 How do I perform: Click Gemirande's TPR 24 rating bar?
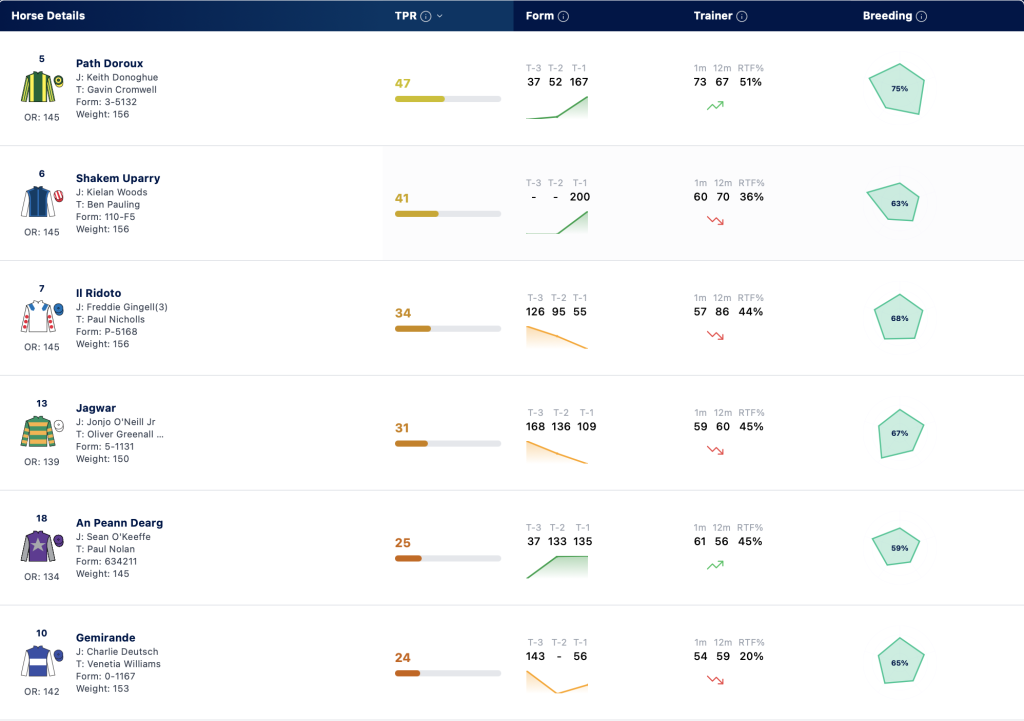click(x=448, y=673)
